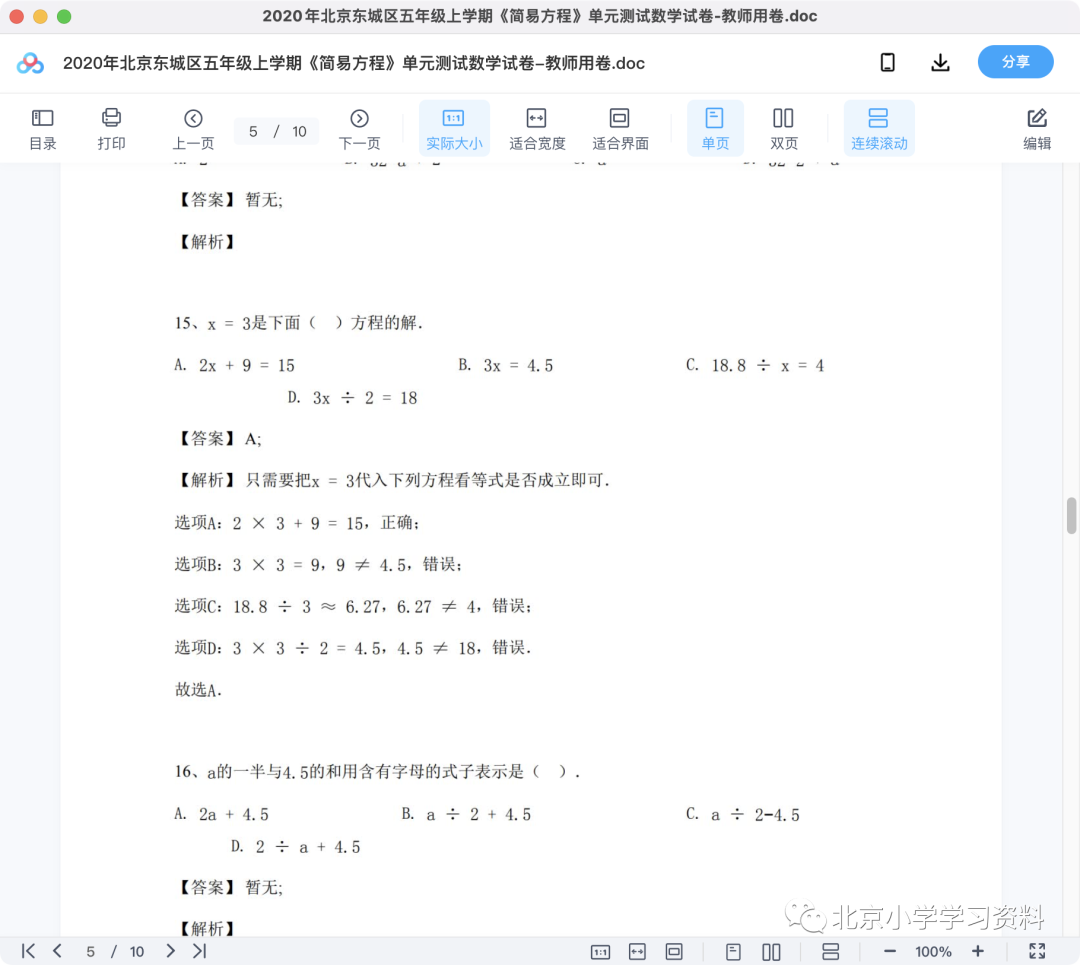The image size is (1080, 965).
Task: Switch to 单页 single page layout
Action: pos(715,129)
